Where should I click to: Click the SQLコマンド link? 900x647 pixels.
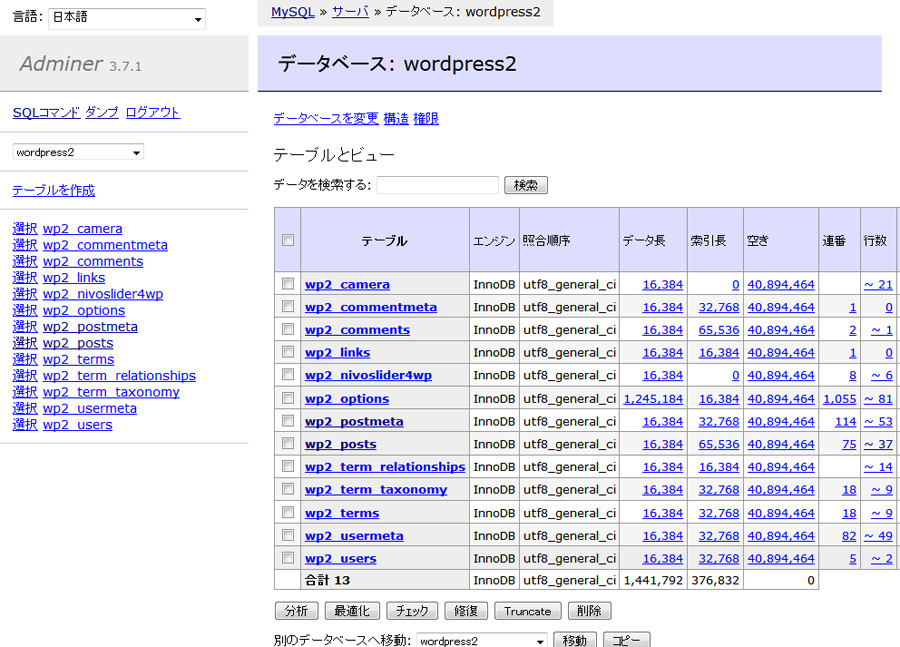pyautogui.click(x=46, y=112)
